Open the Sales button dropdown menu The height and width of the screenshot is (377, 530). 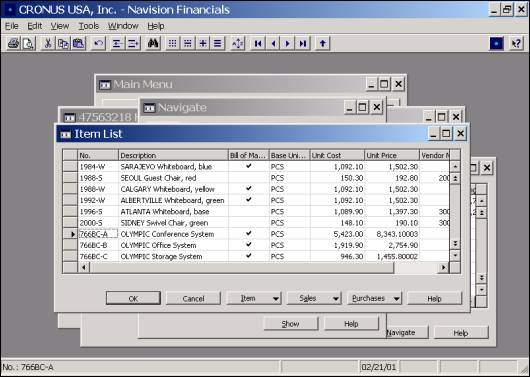314,299
